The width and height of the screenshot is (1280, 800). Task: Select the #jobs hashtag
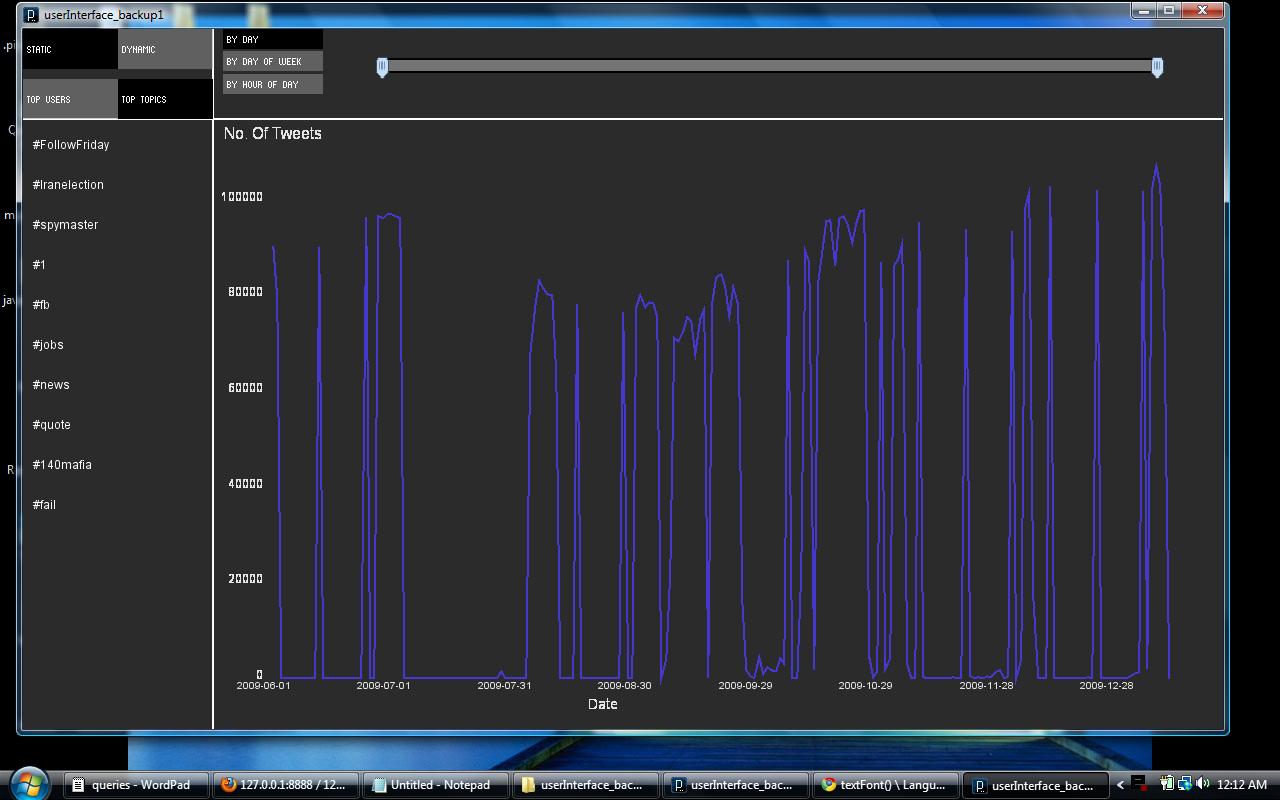tap(48, 345)
